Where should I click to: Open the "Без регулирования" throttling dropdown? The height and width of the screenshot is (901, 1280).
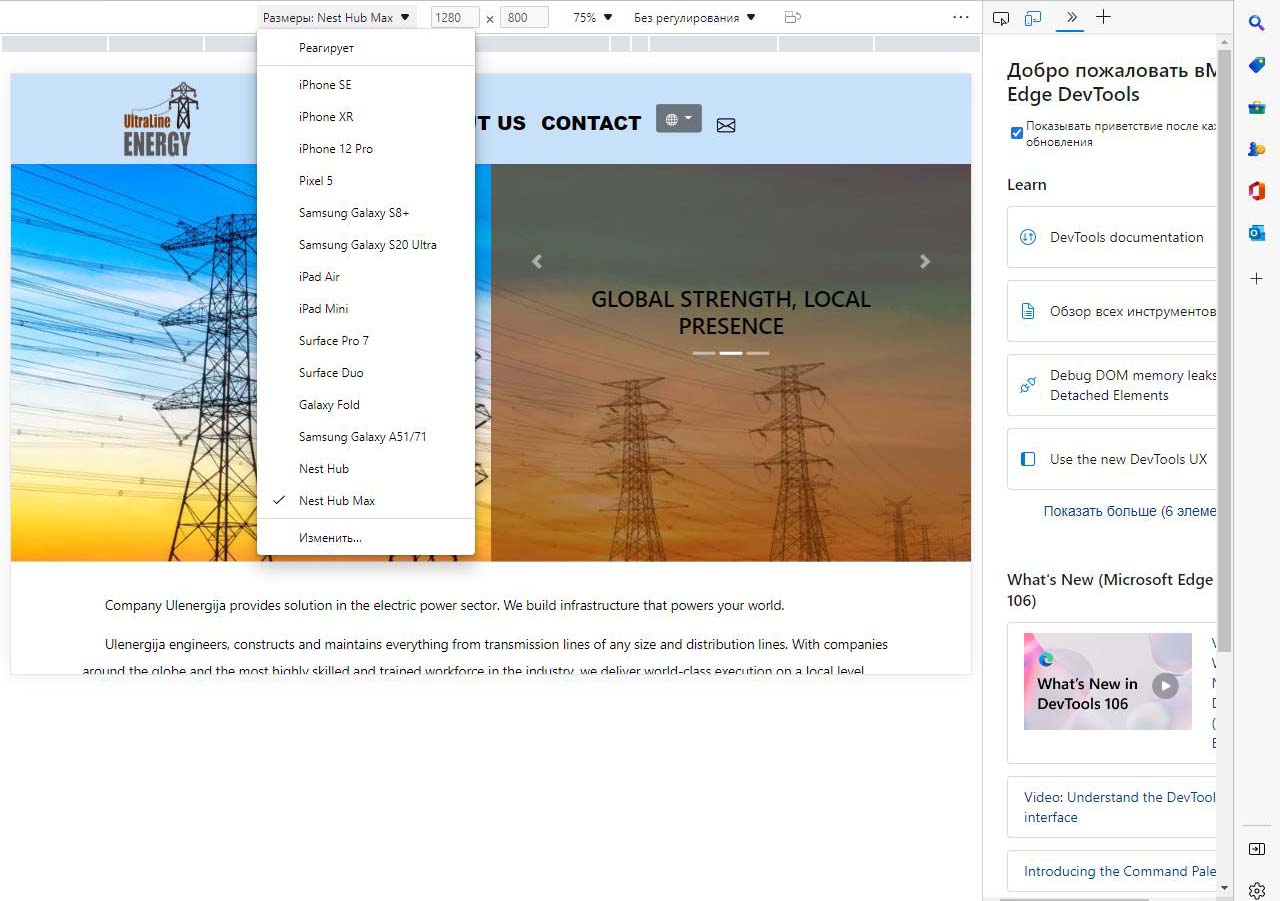point(695,17)
